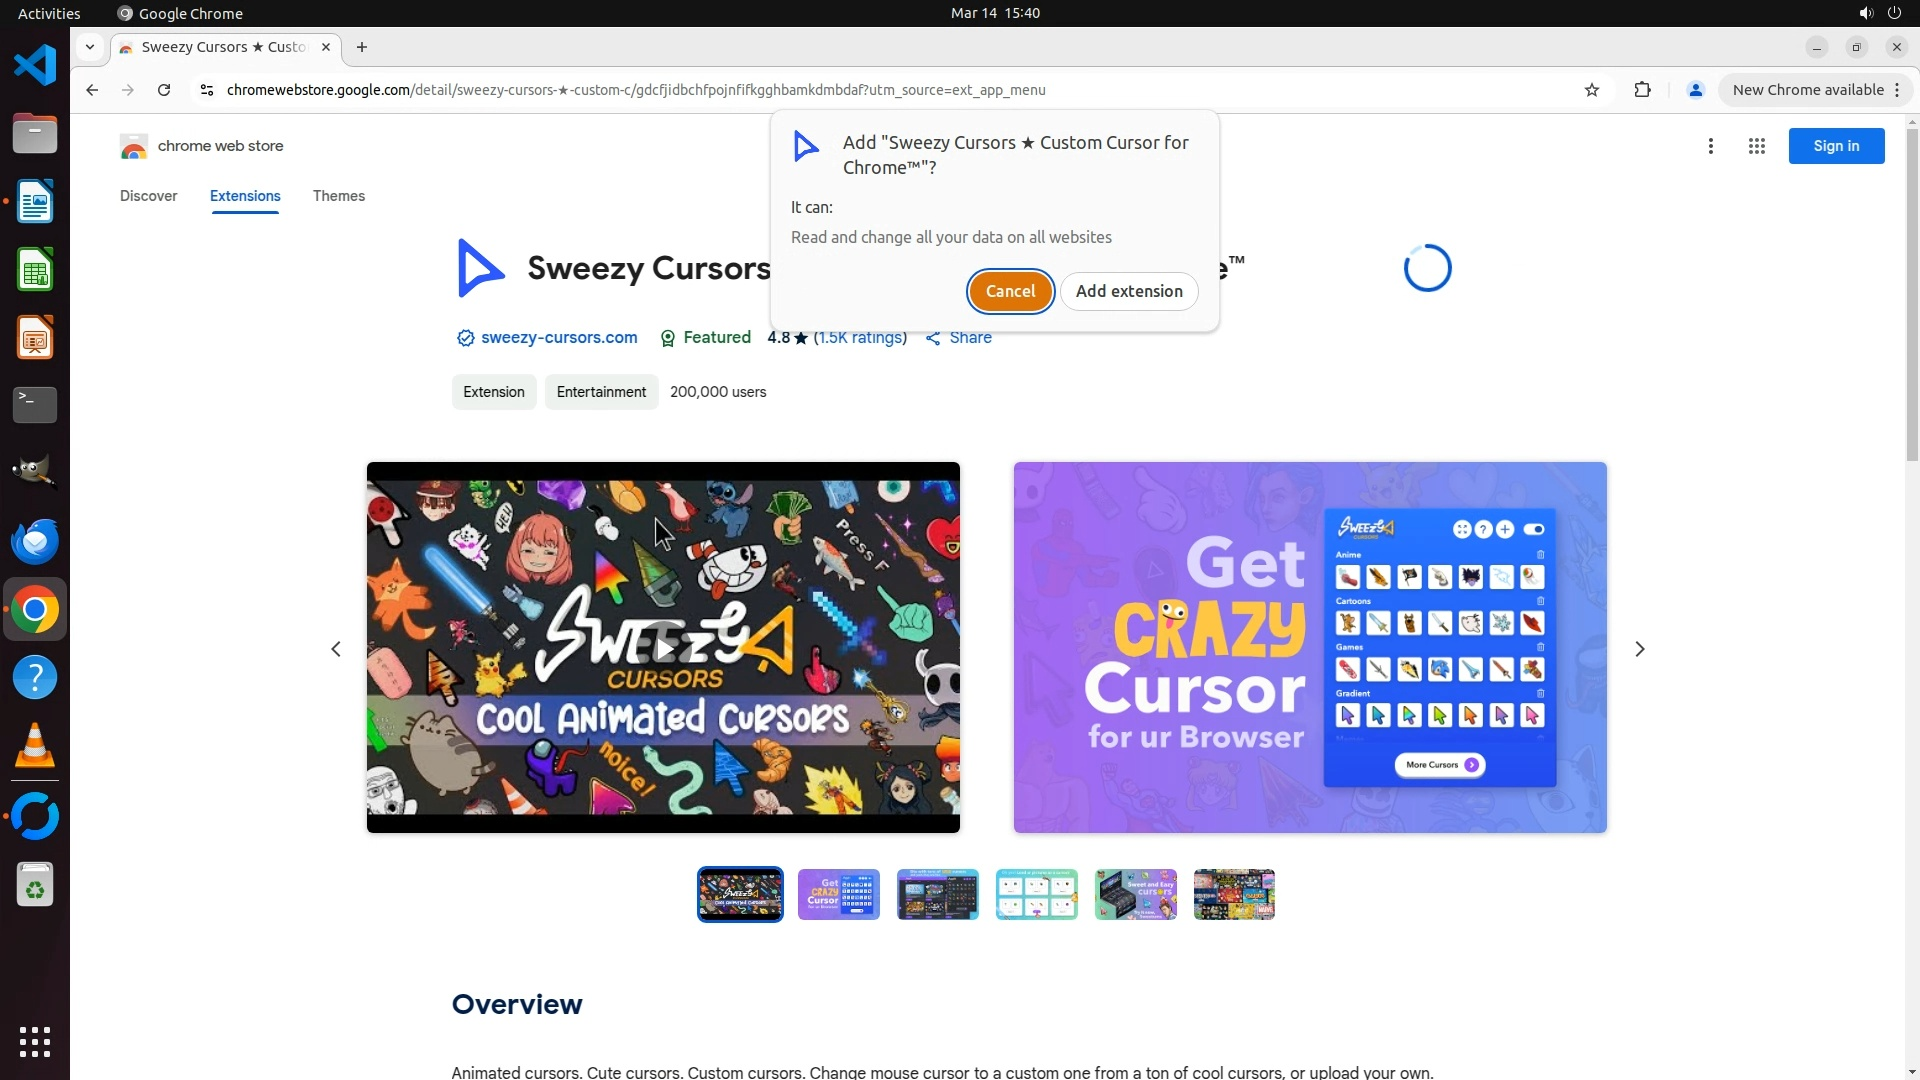This screenshot has width=1920, height=1080.
Task: Cancel the add extension dialog
Action: (x=1010, y=291)
